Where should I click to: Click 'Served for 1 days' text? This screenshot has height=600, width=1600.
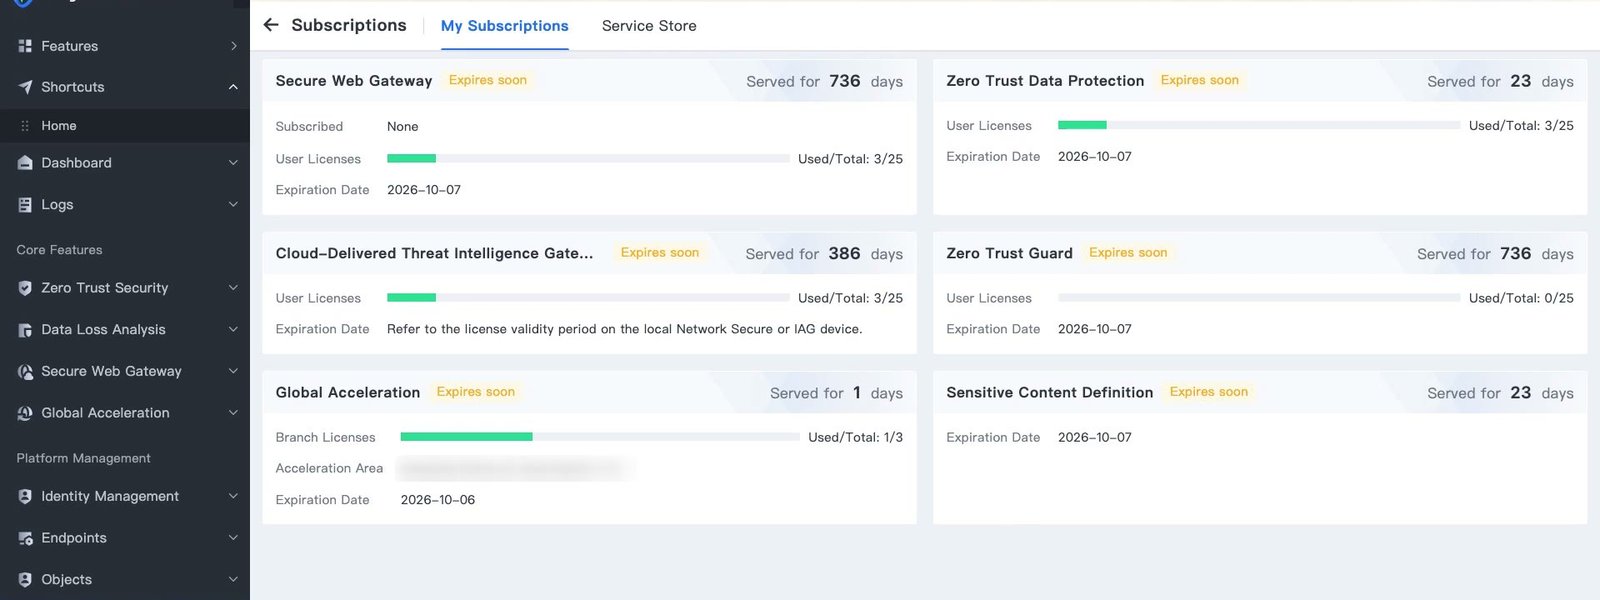pos(836,393)
